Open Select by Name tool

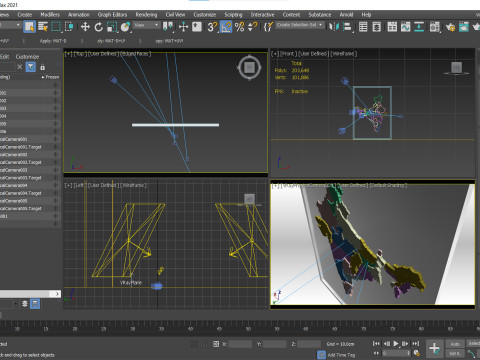coord(43,27)
